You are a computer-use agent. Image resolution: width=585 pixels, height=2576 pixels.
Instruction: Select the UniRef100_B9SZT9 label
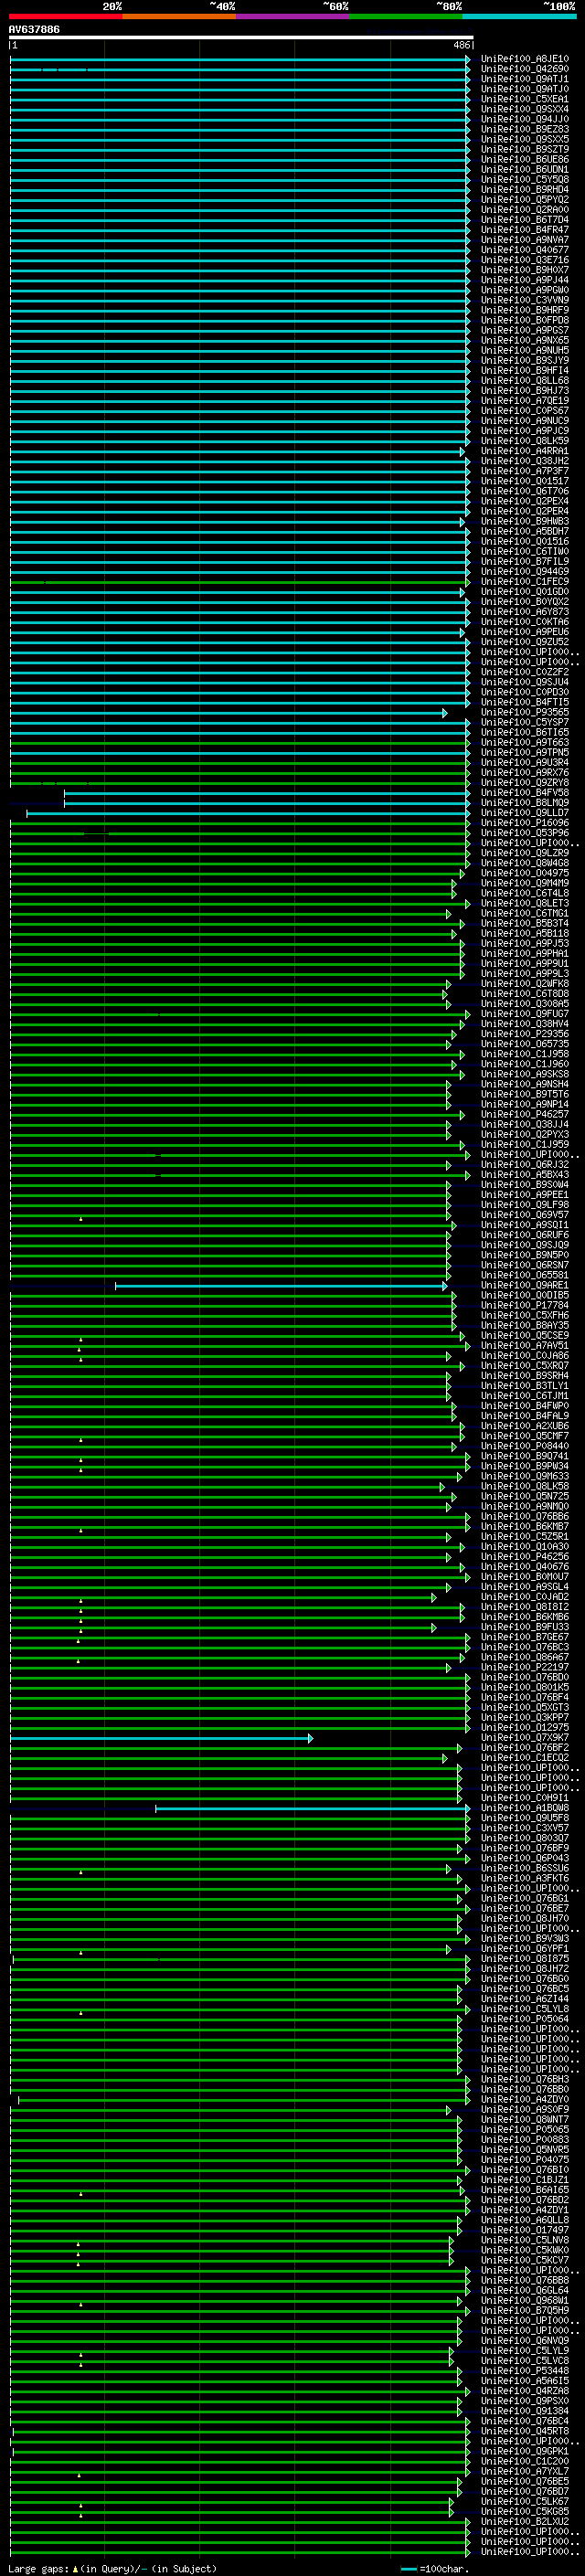pos(525,149)
